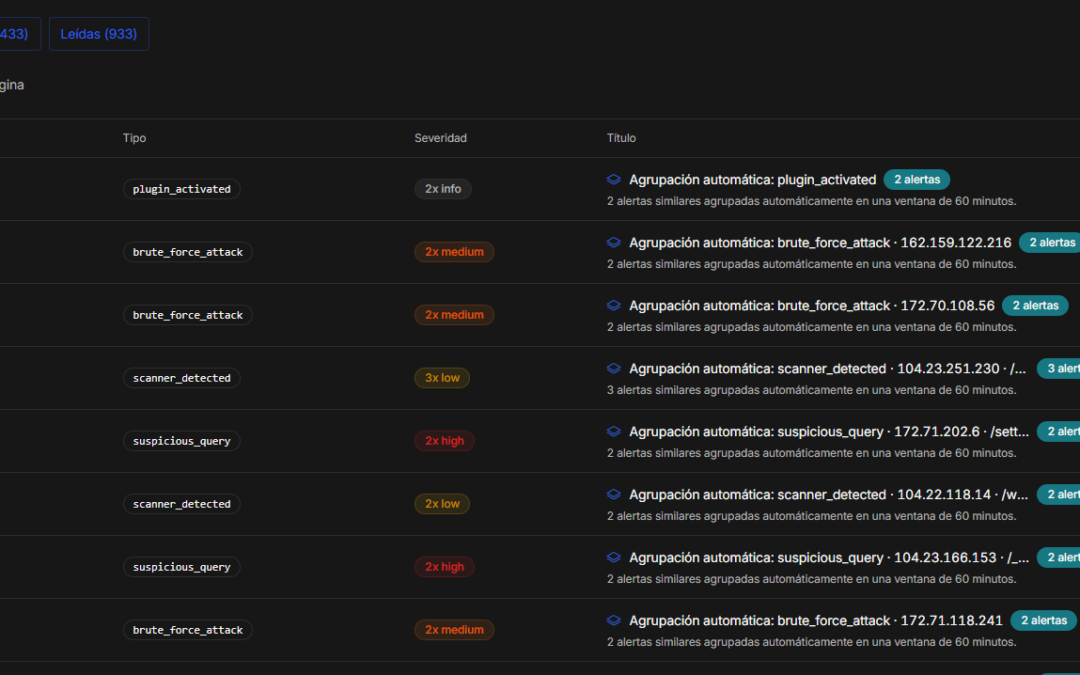Click subtitle text under plugin_activated title
The width and height of the screenshot is (1080, 675).
811,201
